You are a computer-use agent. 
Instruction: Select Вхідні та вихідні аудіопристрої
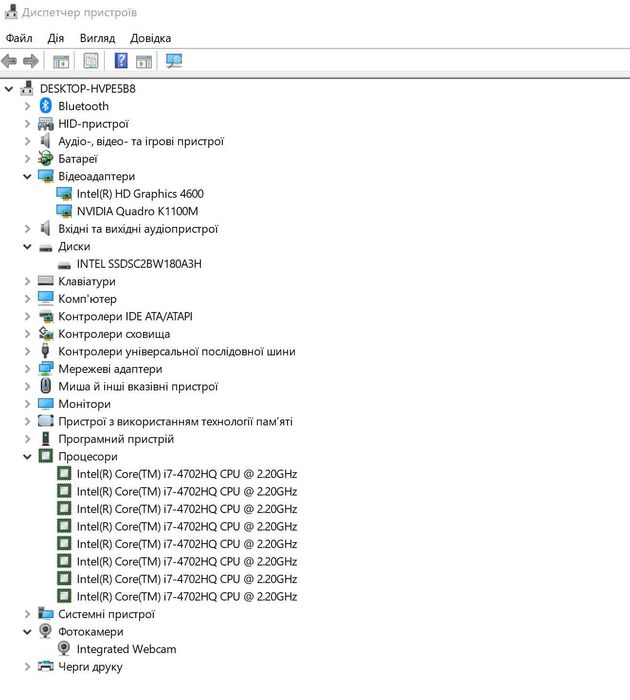(x=138, y=229)
